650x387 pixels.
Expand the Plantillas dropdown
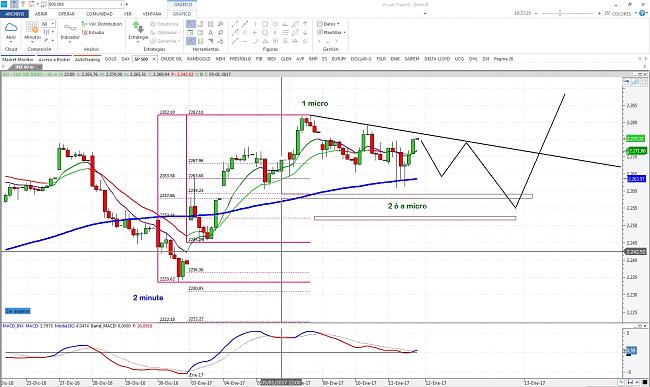tap(331, 32)
